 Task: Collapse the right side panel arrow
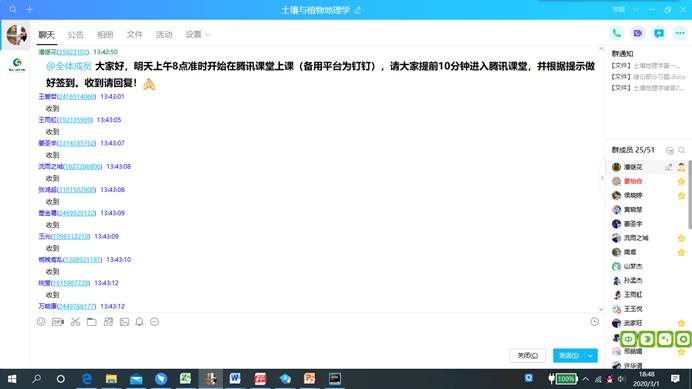point(602,178)
